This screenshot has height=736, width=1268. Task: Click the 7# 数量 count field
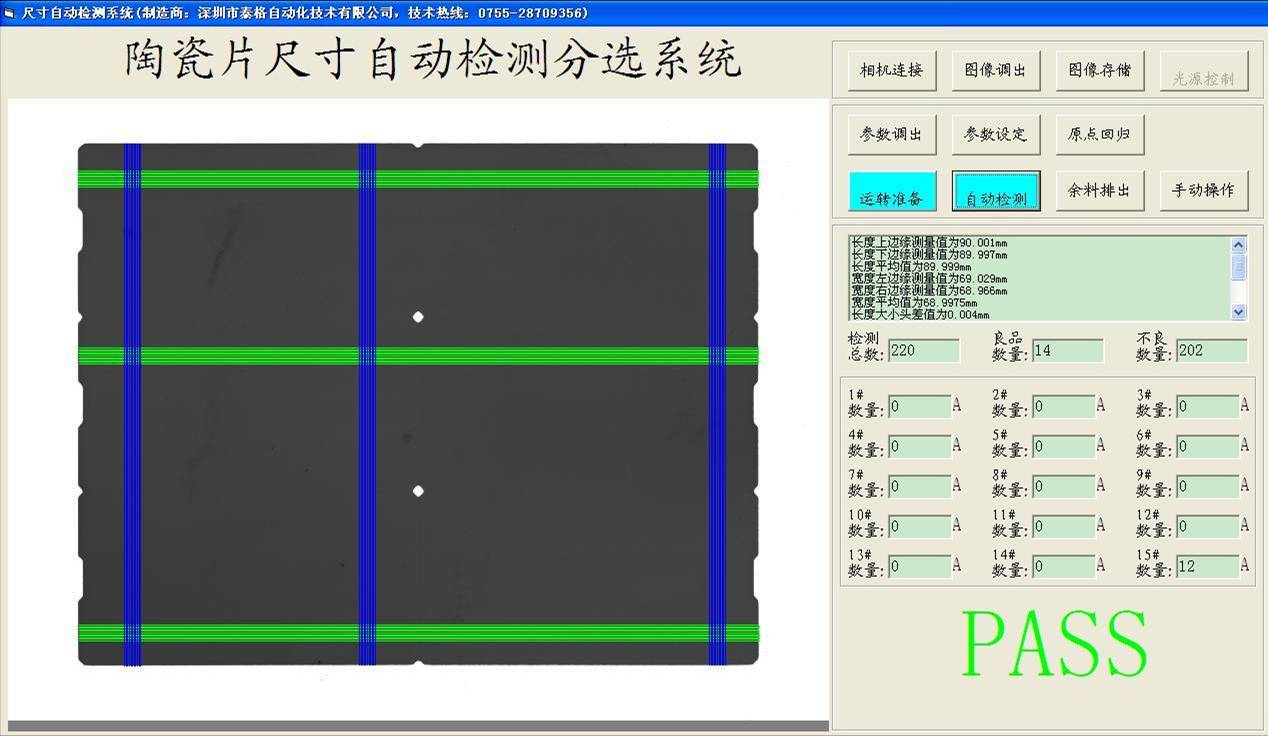(919, 487)
